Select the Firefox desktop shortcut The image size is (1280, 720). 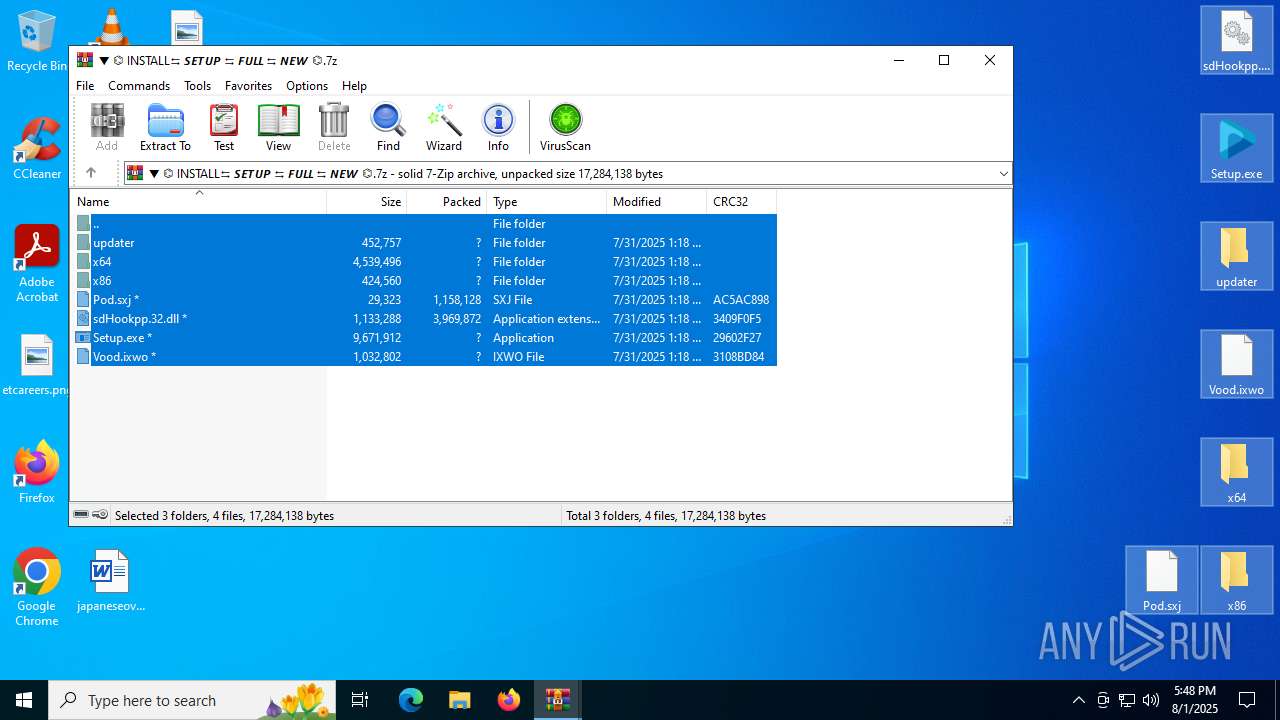point(37,472)
